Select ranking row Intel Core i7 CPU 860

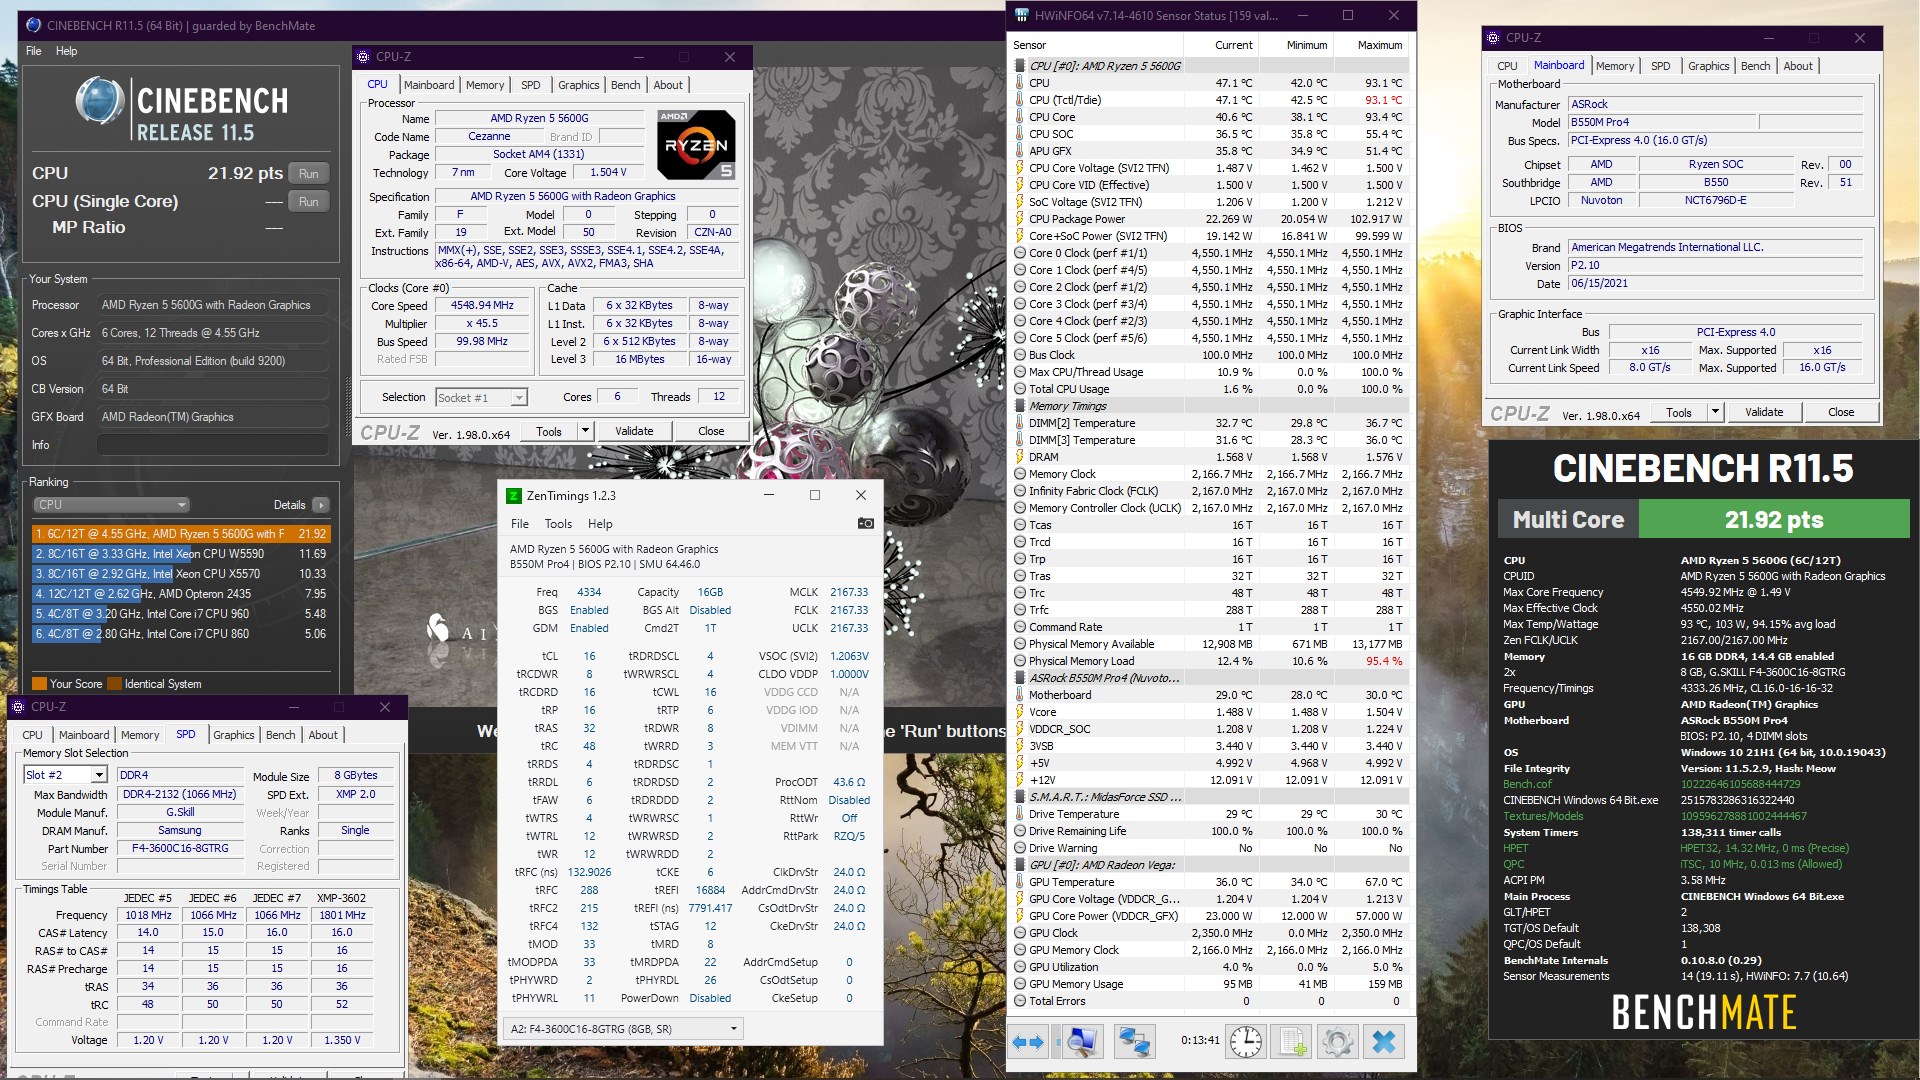[x=181, y=634]
